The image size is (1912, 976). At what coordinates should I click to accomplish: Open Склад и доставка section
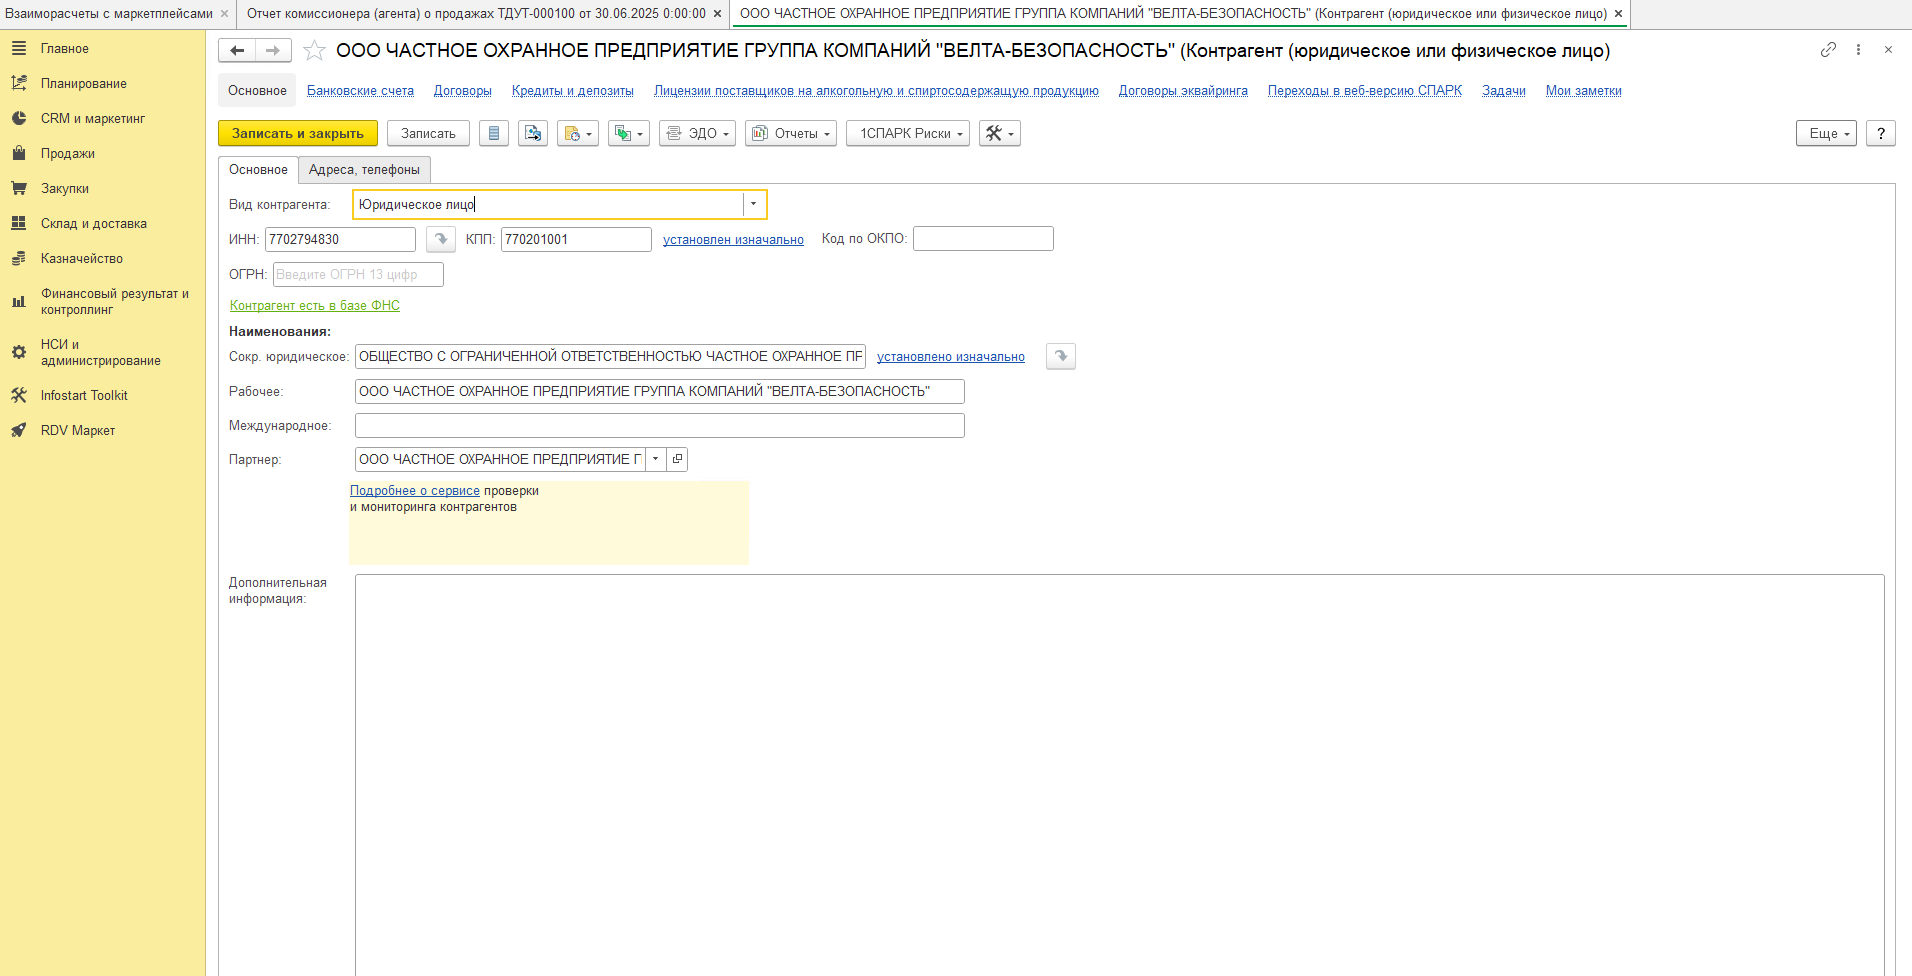(x=93, y=223)
